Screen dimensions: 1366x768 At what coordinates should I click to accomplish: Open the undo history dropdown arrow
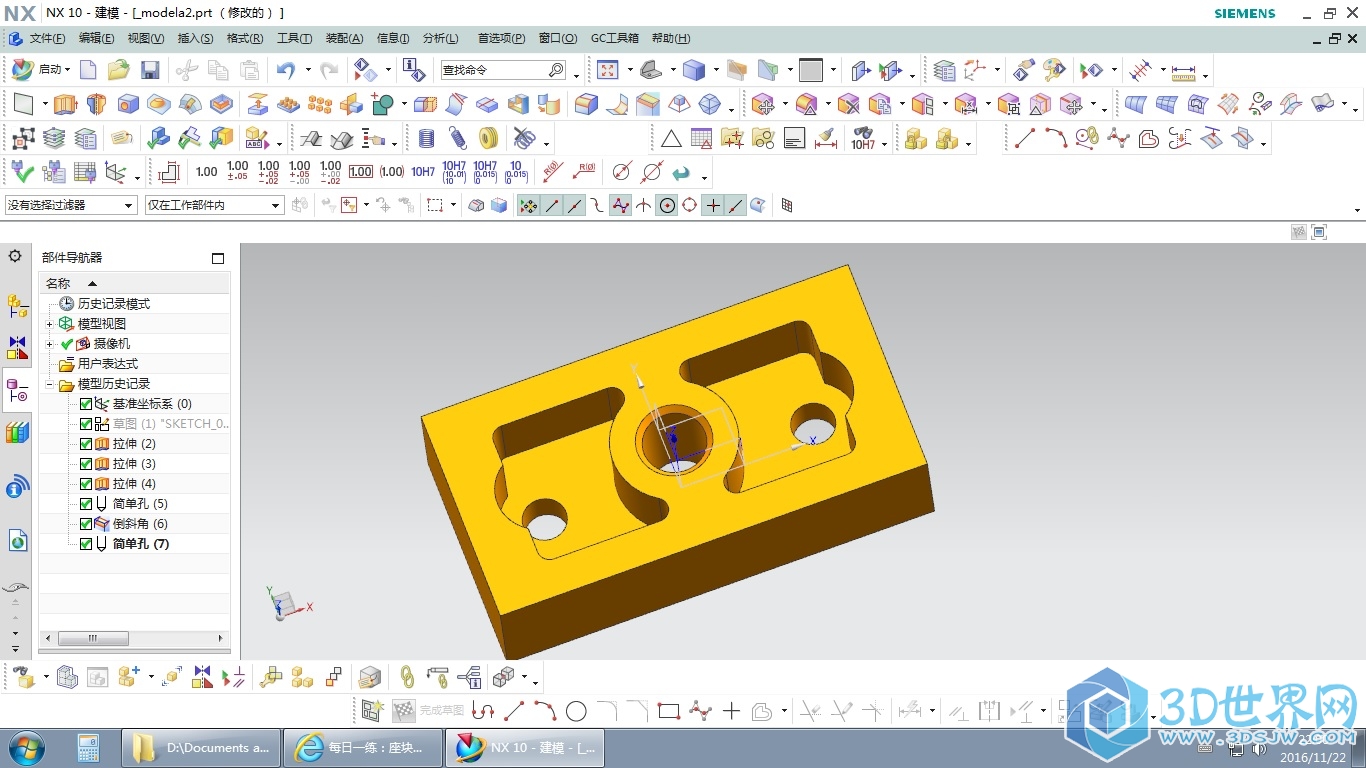point(307,70)
